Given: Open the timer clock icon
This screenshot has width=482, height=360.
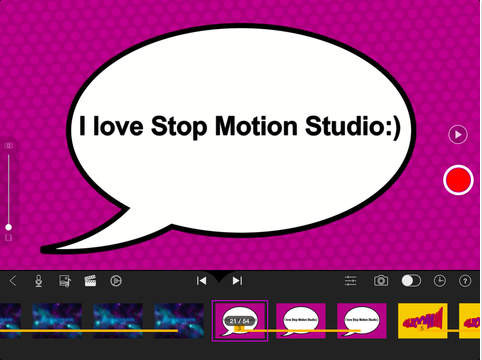Looking at the screenshot, I should pos(440,281).
